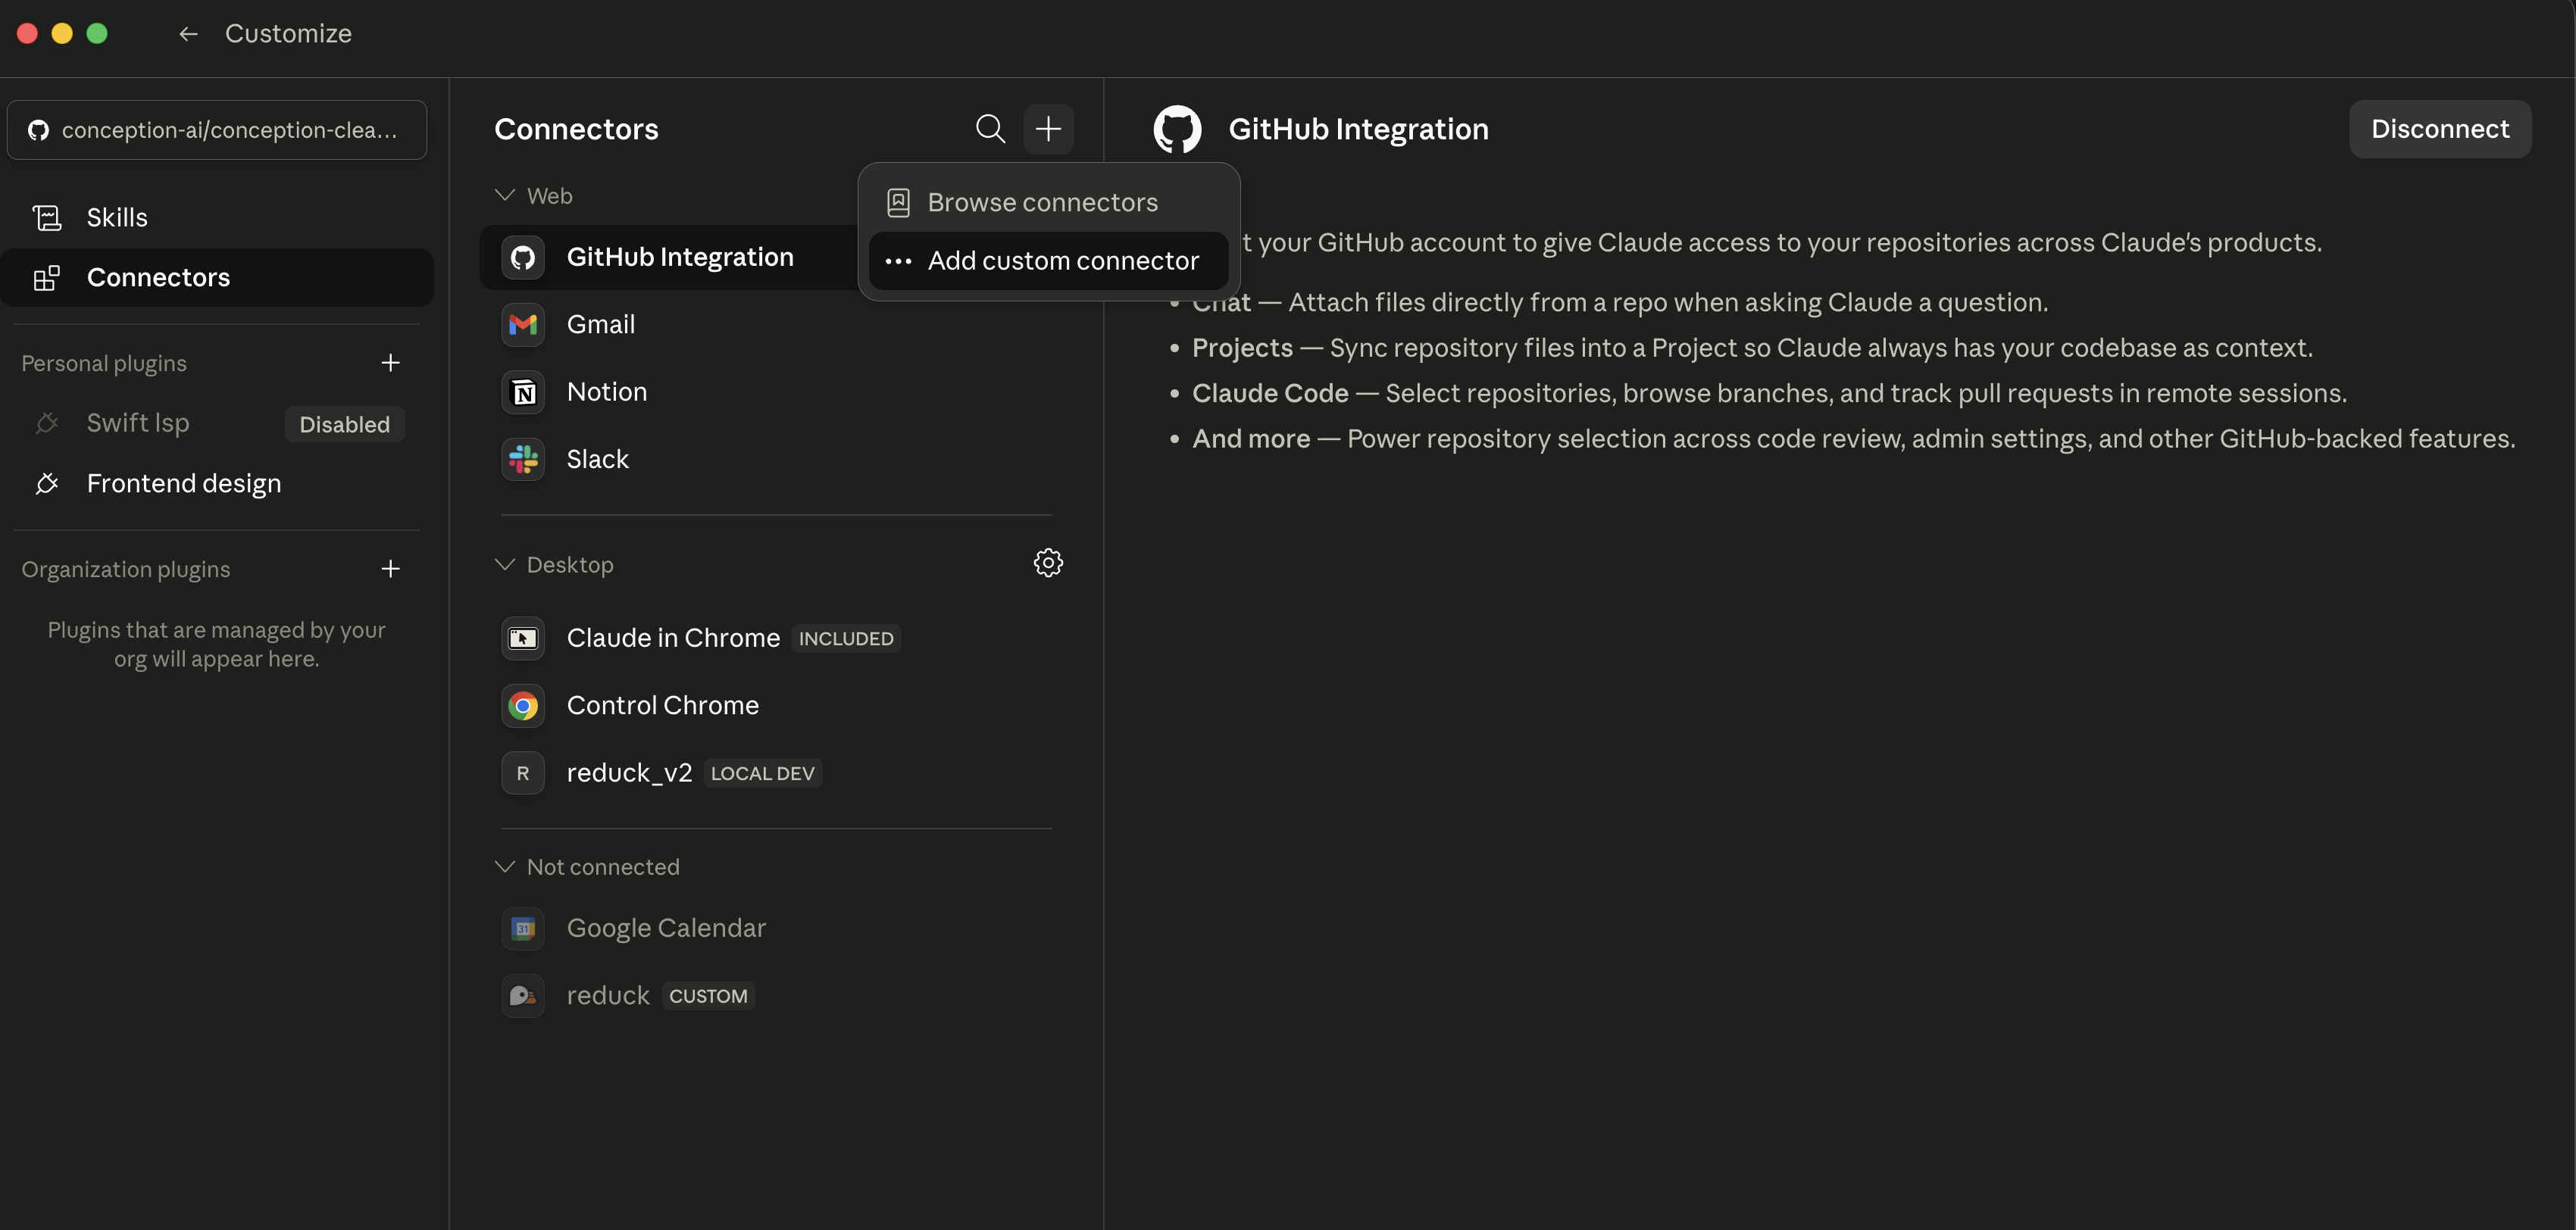2576x1230 pixels.
Task: Click the Slack logo icon
Action: pos(523,459)
